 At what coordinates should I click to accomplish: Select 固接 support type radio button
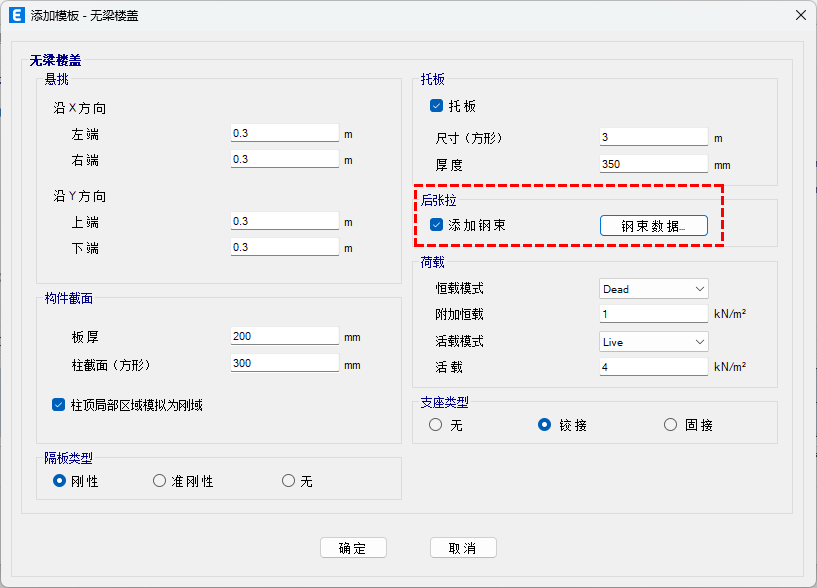point(671,425)
